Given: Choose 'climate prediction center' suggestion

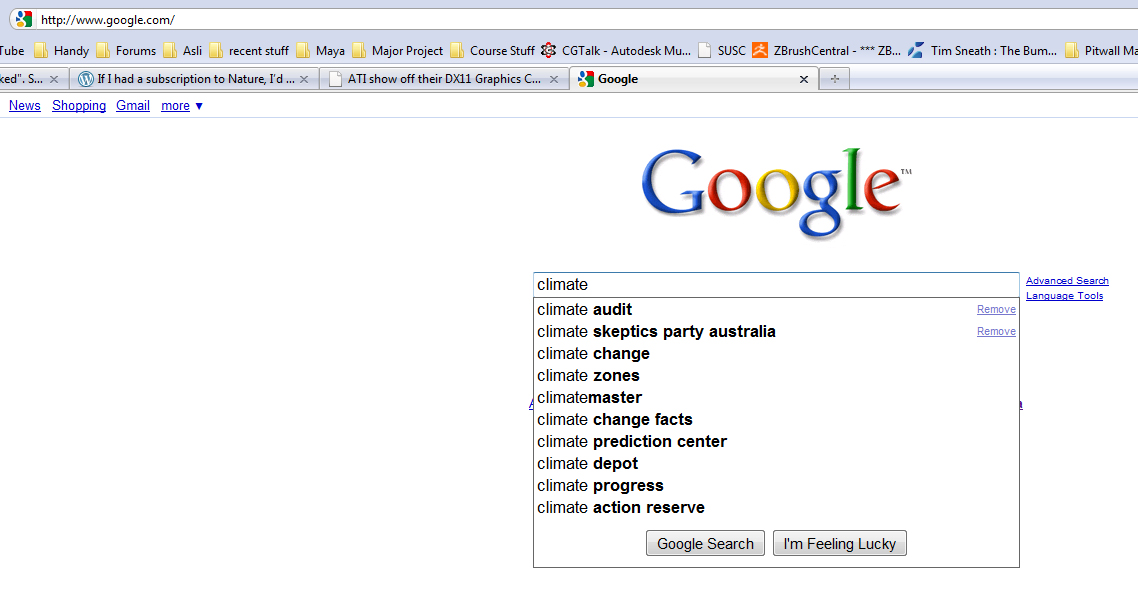Looking at the screenshot, I should click(x=631, y=442).
